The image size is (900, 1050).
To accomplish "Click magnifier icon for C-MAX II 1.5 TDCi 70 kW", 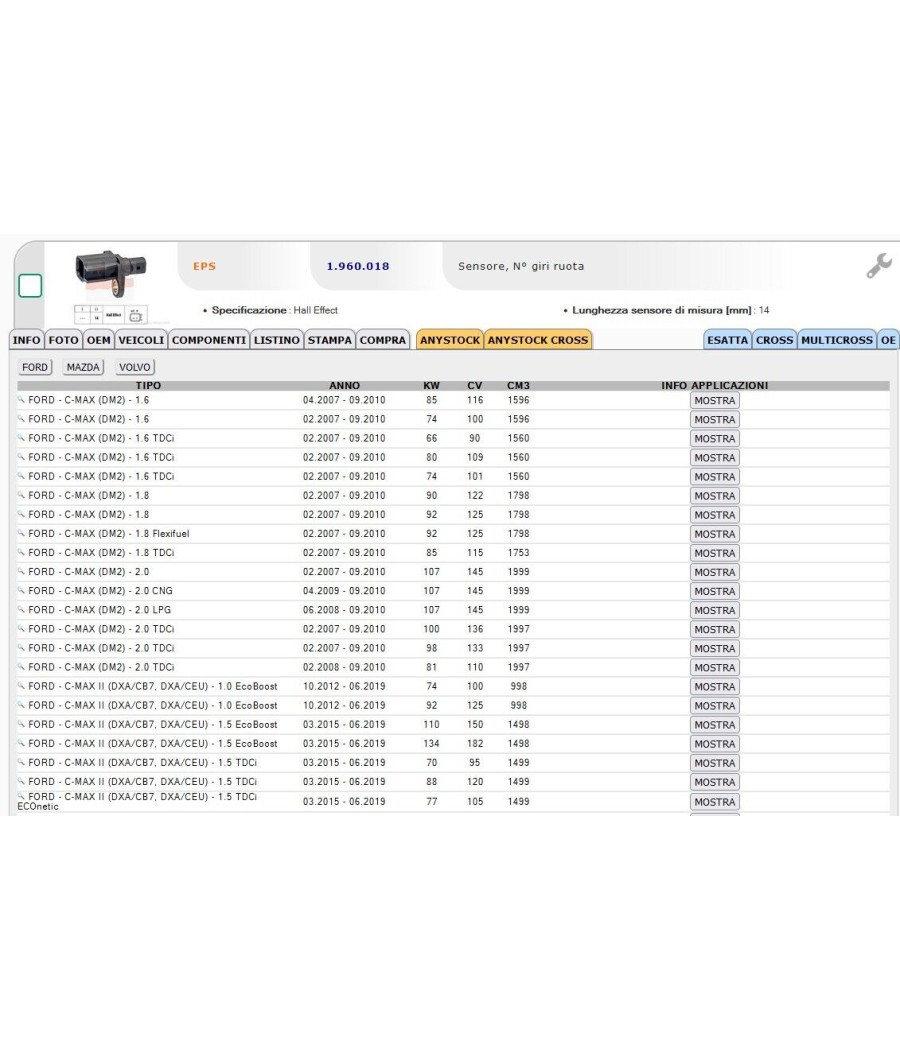I will 21,761.
